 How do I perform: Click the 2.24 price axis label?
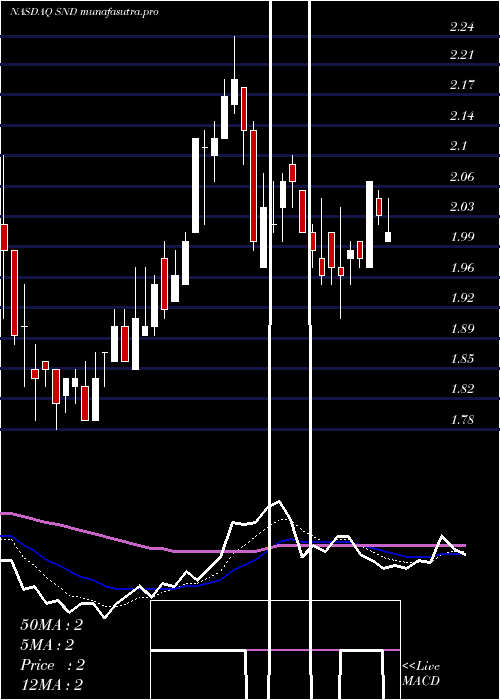462,27
